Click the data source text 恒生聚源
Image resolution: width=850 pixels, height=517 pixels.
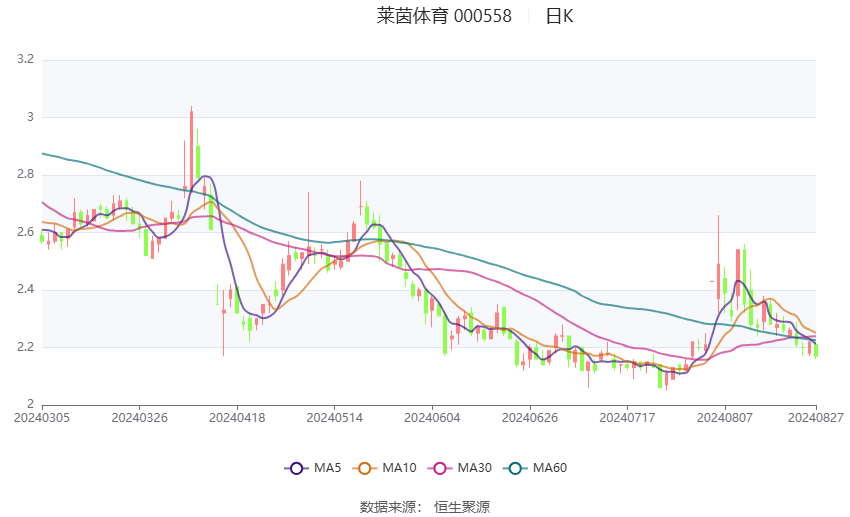coord(462,507)
